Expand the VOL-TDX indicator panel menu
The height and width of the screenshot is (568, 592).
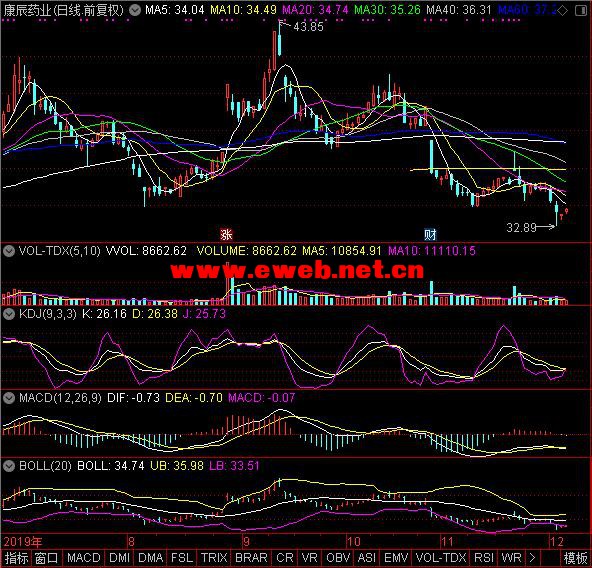[x=9, y=251]
